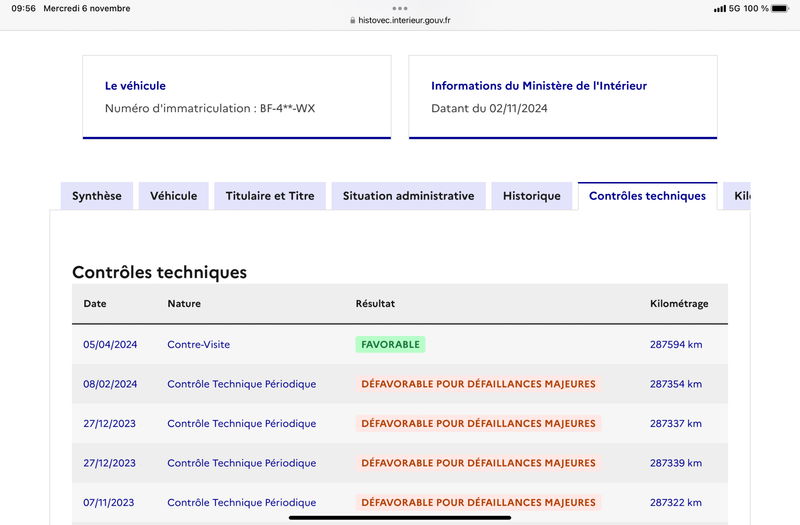Viewport: 800px width, 525px height.
Task: Click the 287337 km mileage cell
Action: pyautogui.click(x=676, y=423)
